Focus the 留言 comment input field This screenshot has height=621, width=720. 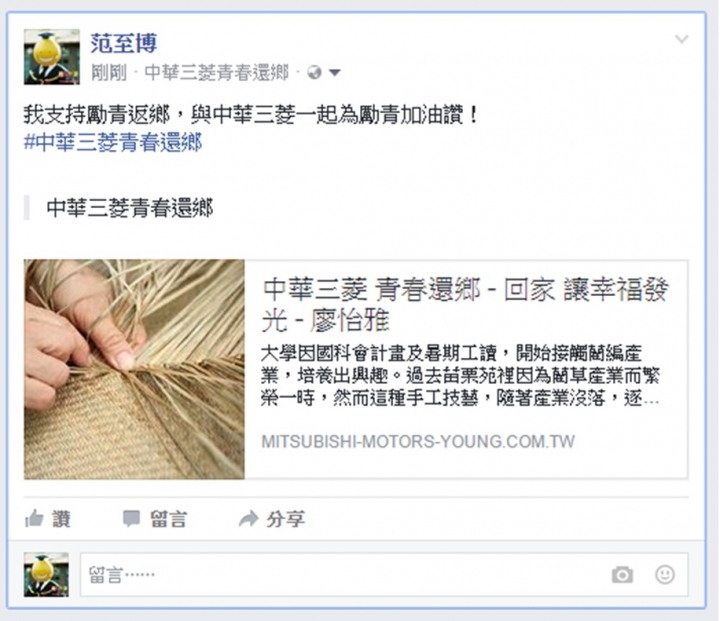384,575
